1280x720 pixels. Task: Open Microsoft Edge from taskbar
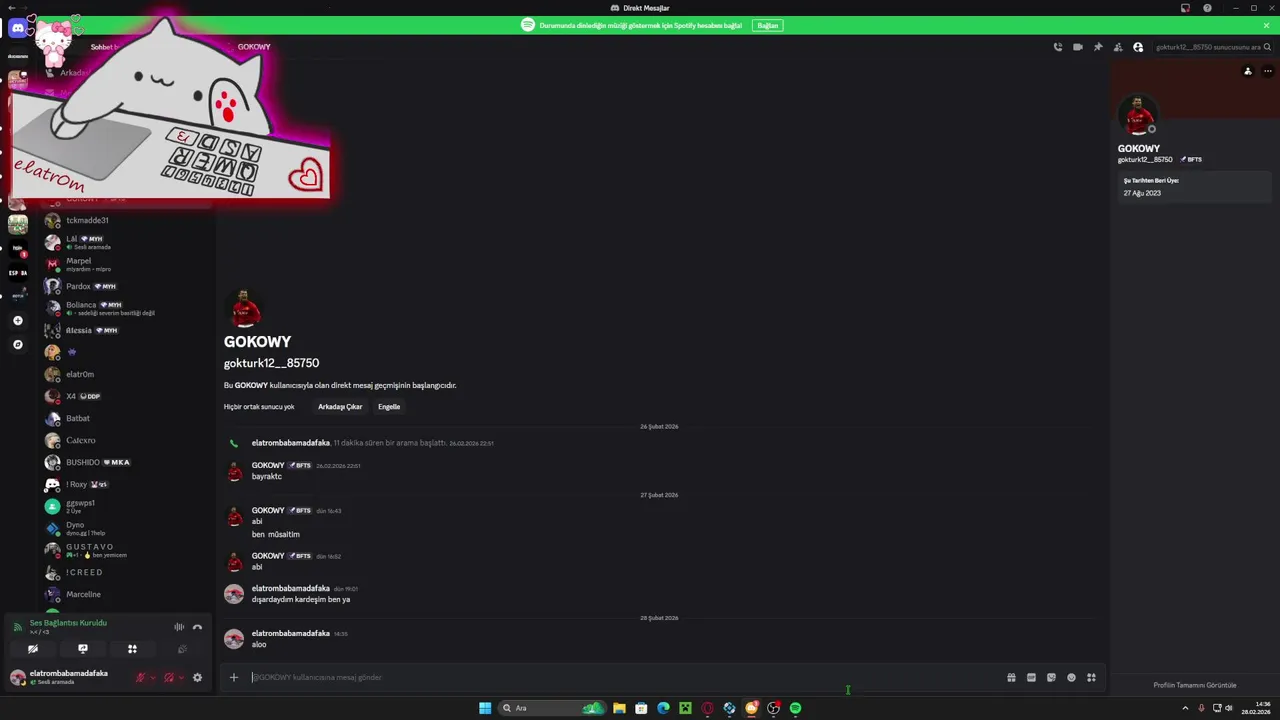point(663,708)
